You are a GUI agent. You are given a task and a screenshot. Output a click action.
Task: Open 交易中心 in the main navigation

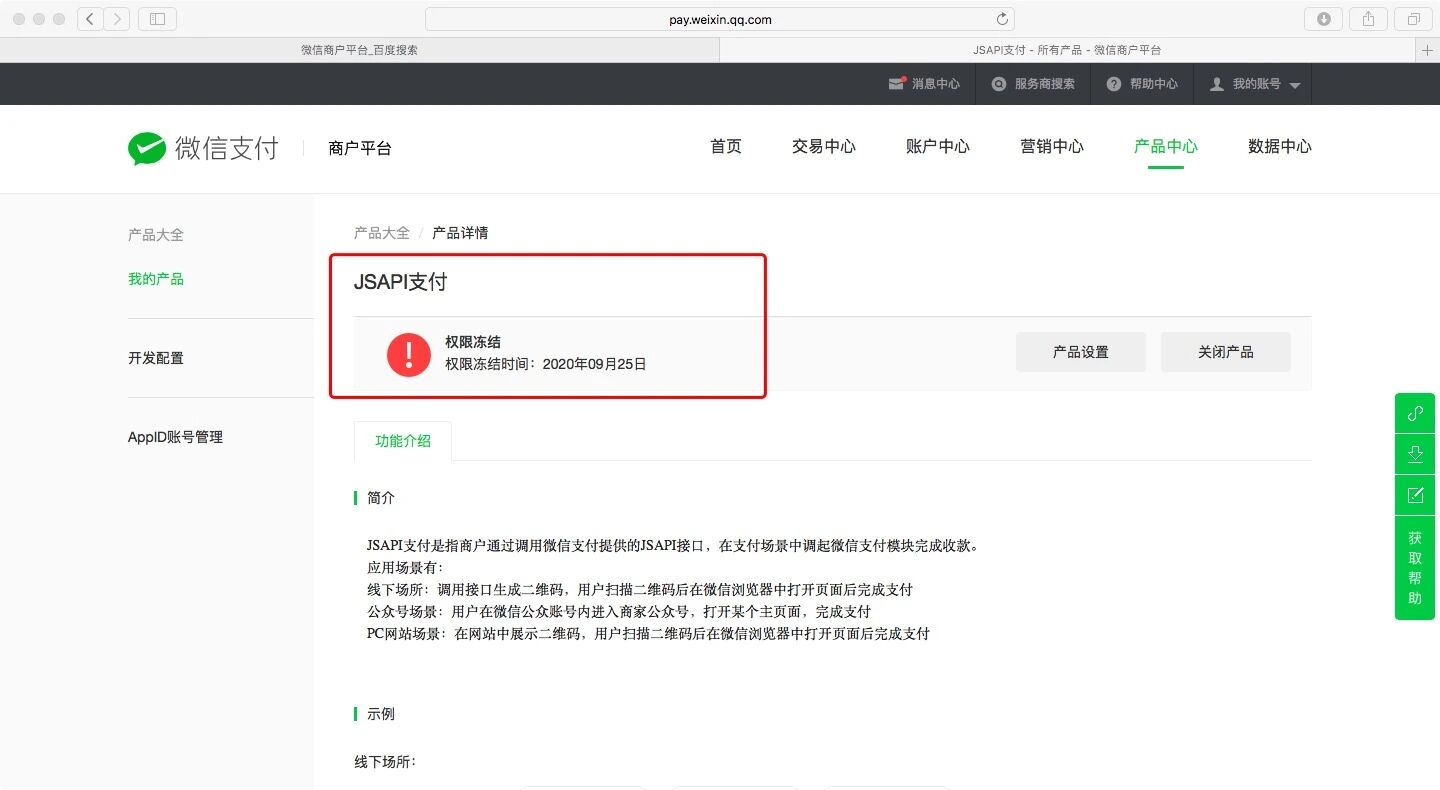coord(824,146)
